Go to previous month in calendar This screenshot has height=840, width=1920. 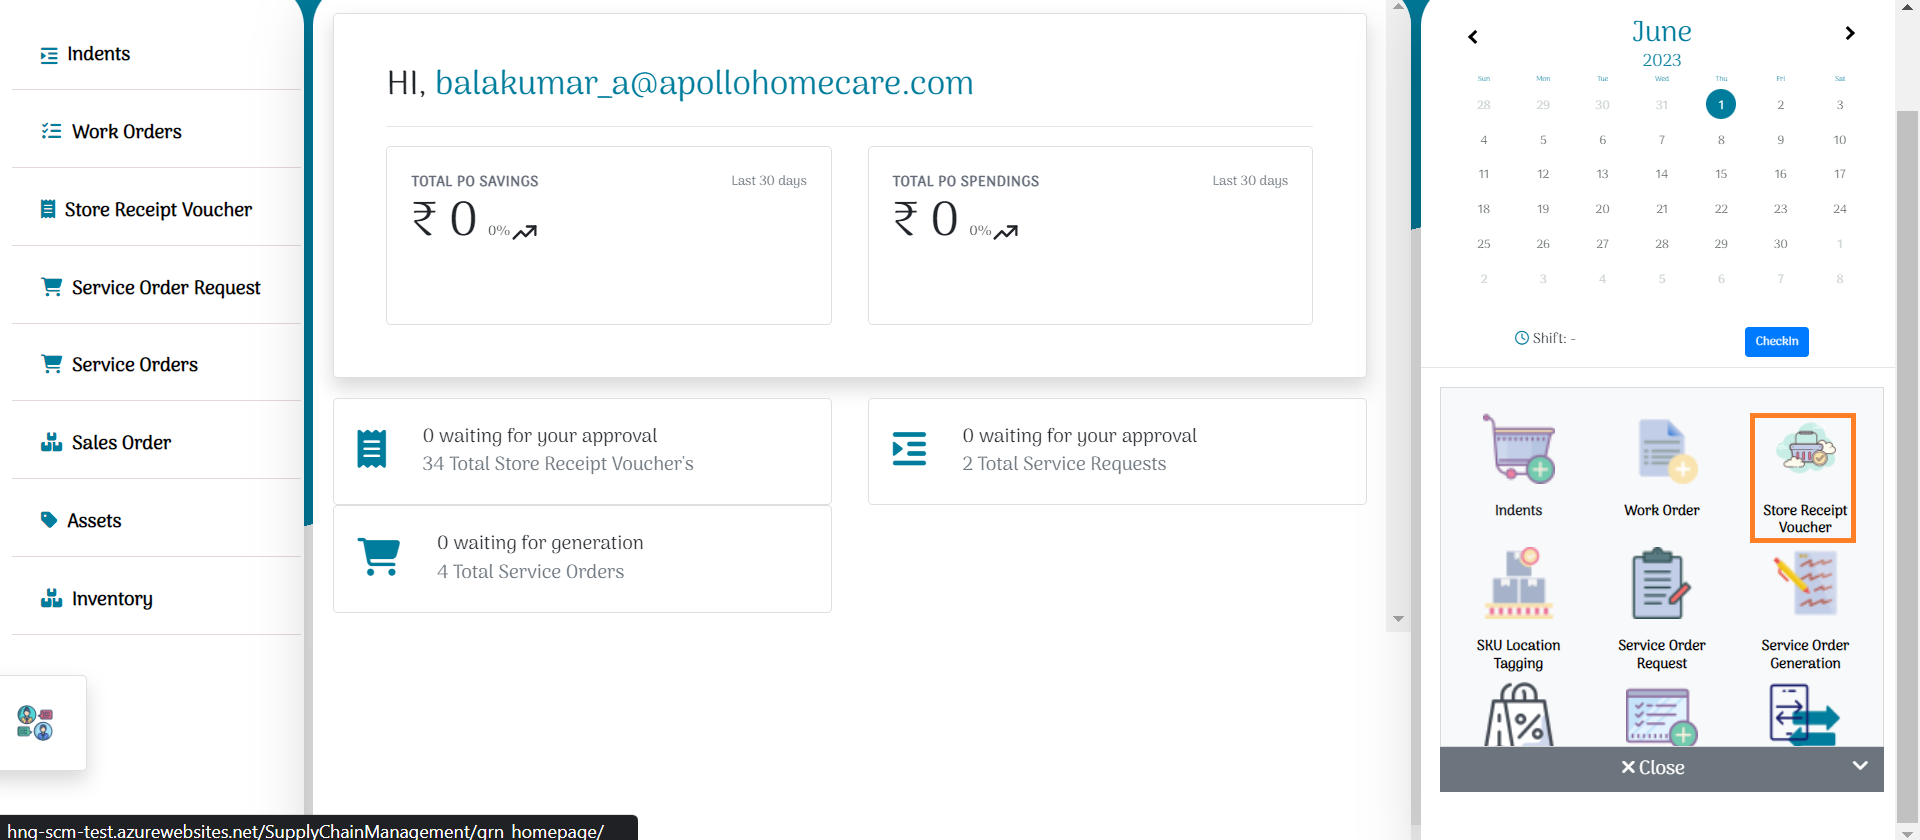point(1473,37)
